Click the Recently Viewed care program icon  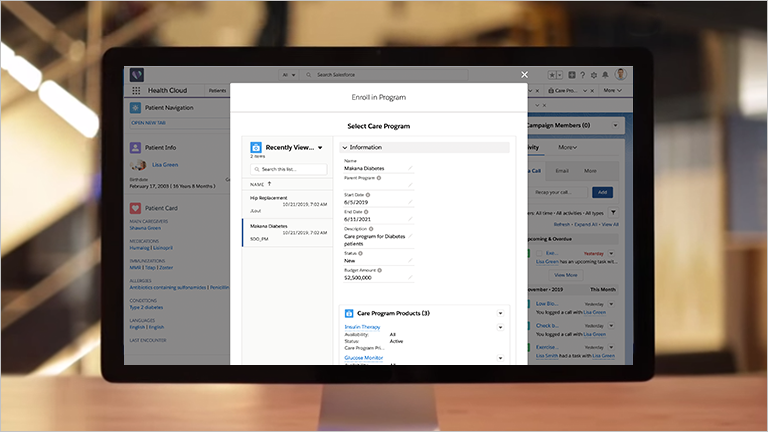pos(256,147)
